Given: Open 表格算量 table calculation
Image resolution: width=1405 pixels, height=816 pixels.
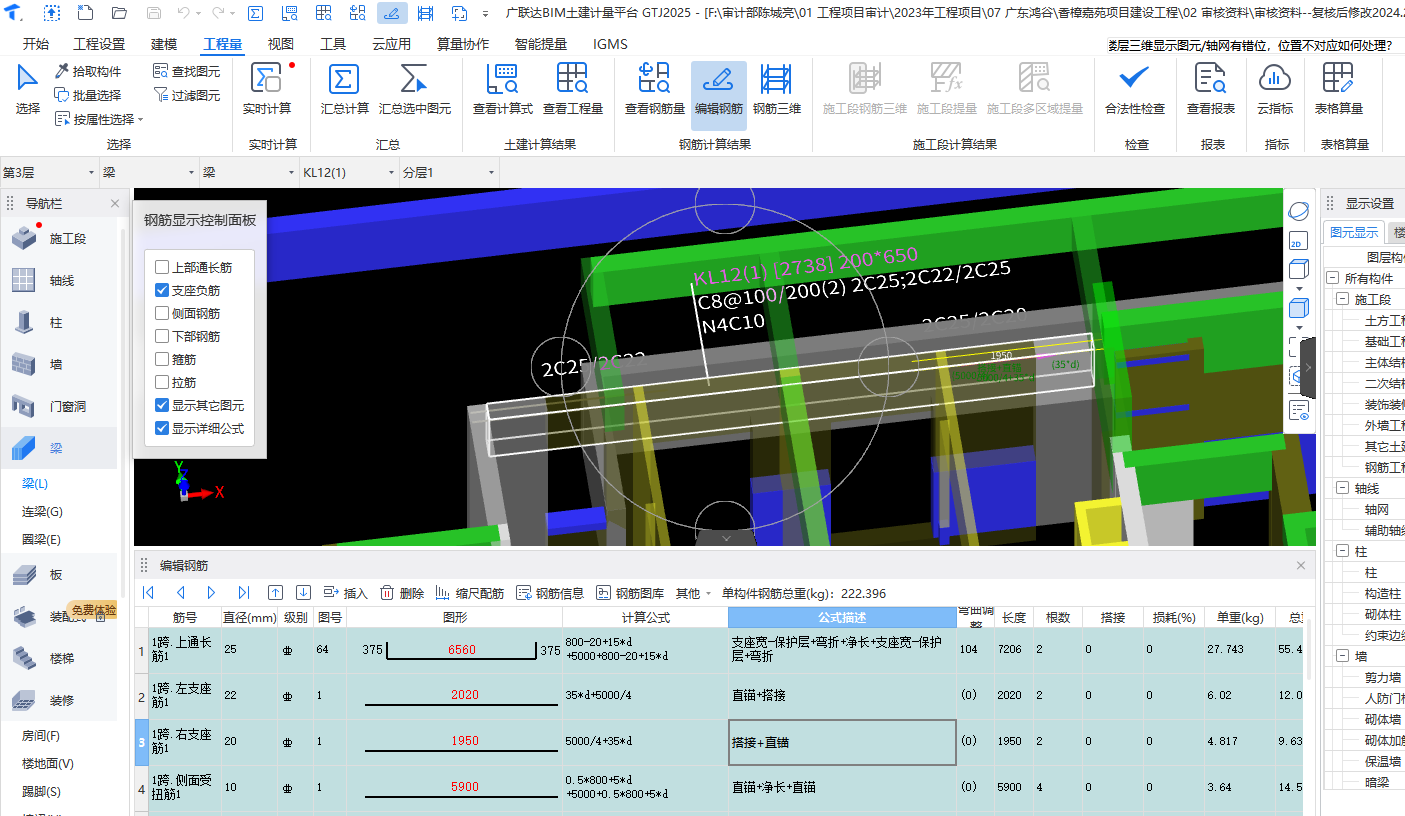Looking at the screenshot, I should (1339, 89).
